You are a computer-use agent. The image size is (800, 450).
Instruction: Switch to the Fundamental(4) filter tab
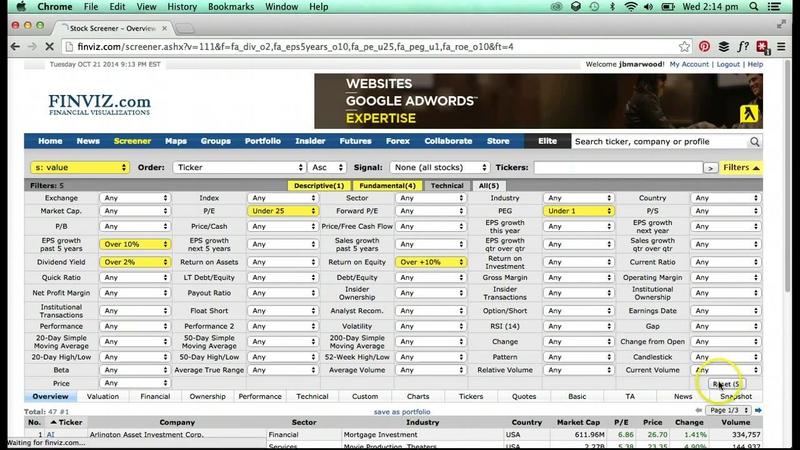point(387,186)
